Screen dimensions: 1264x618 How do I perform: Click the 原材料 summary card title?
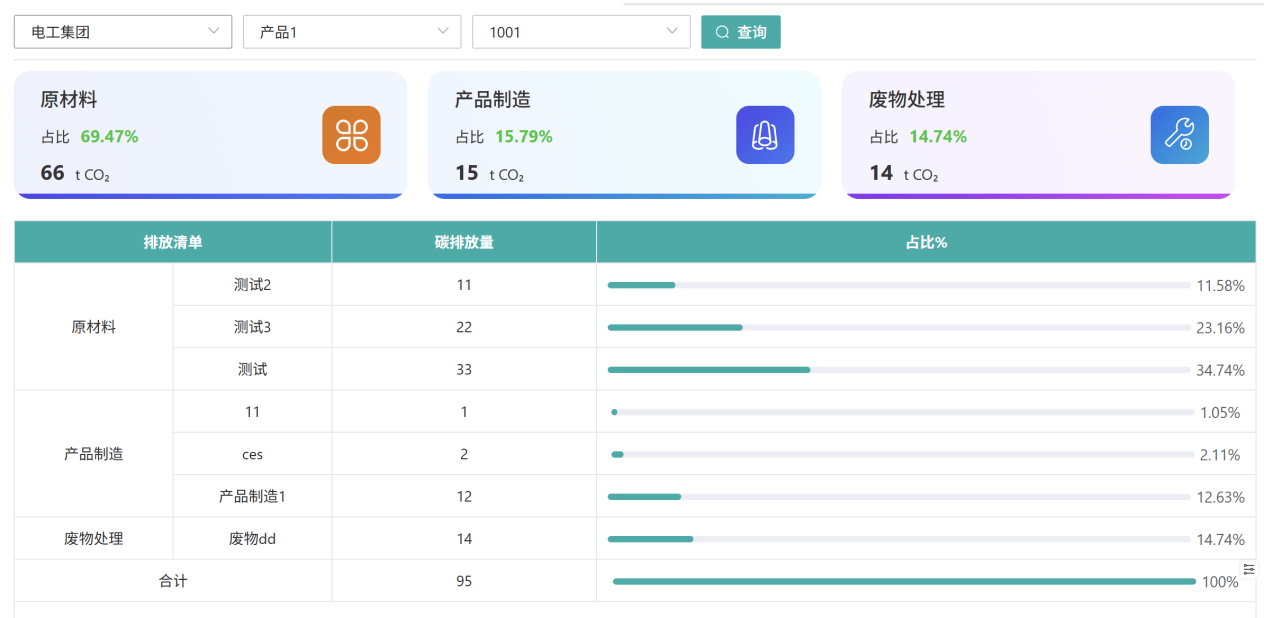69,100
